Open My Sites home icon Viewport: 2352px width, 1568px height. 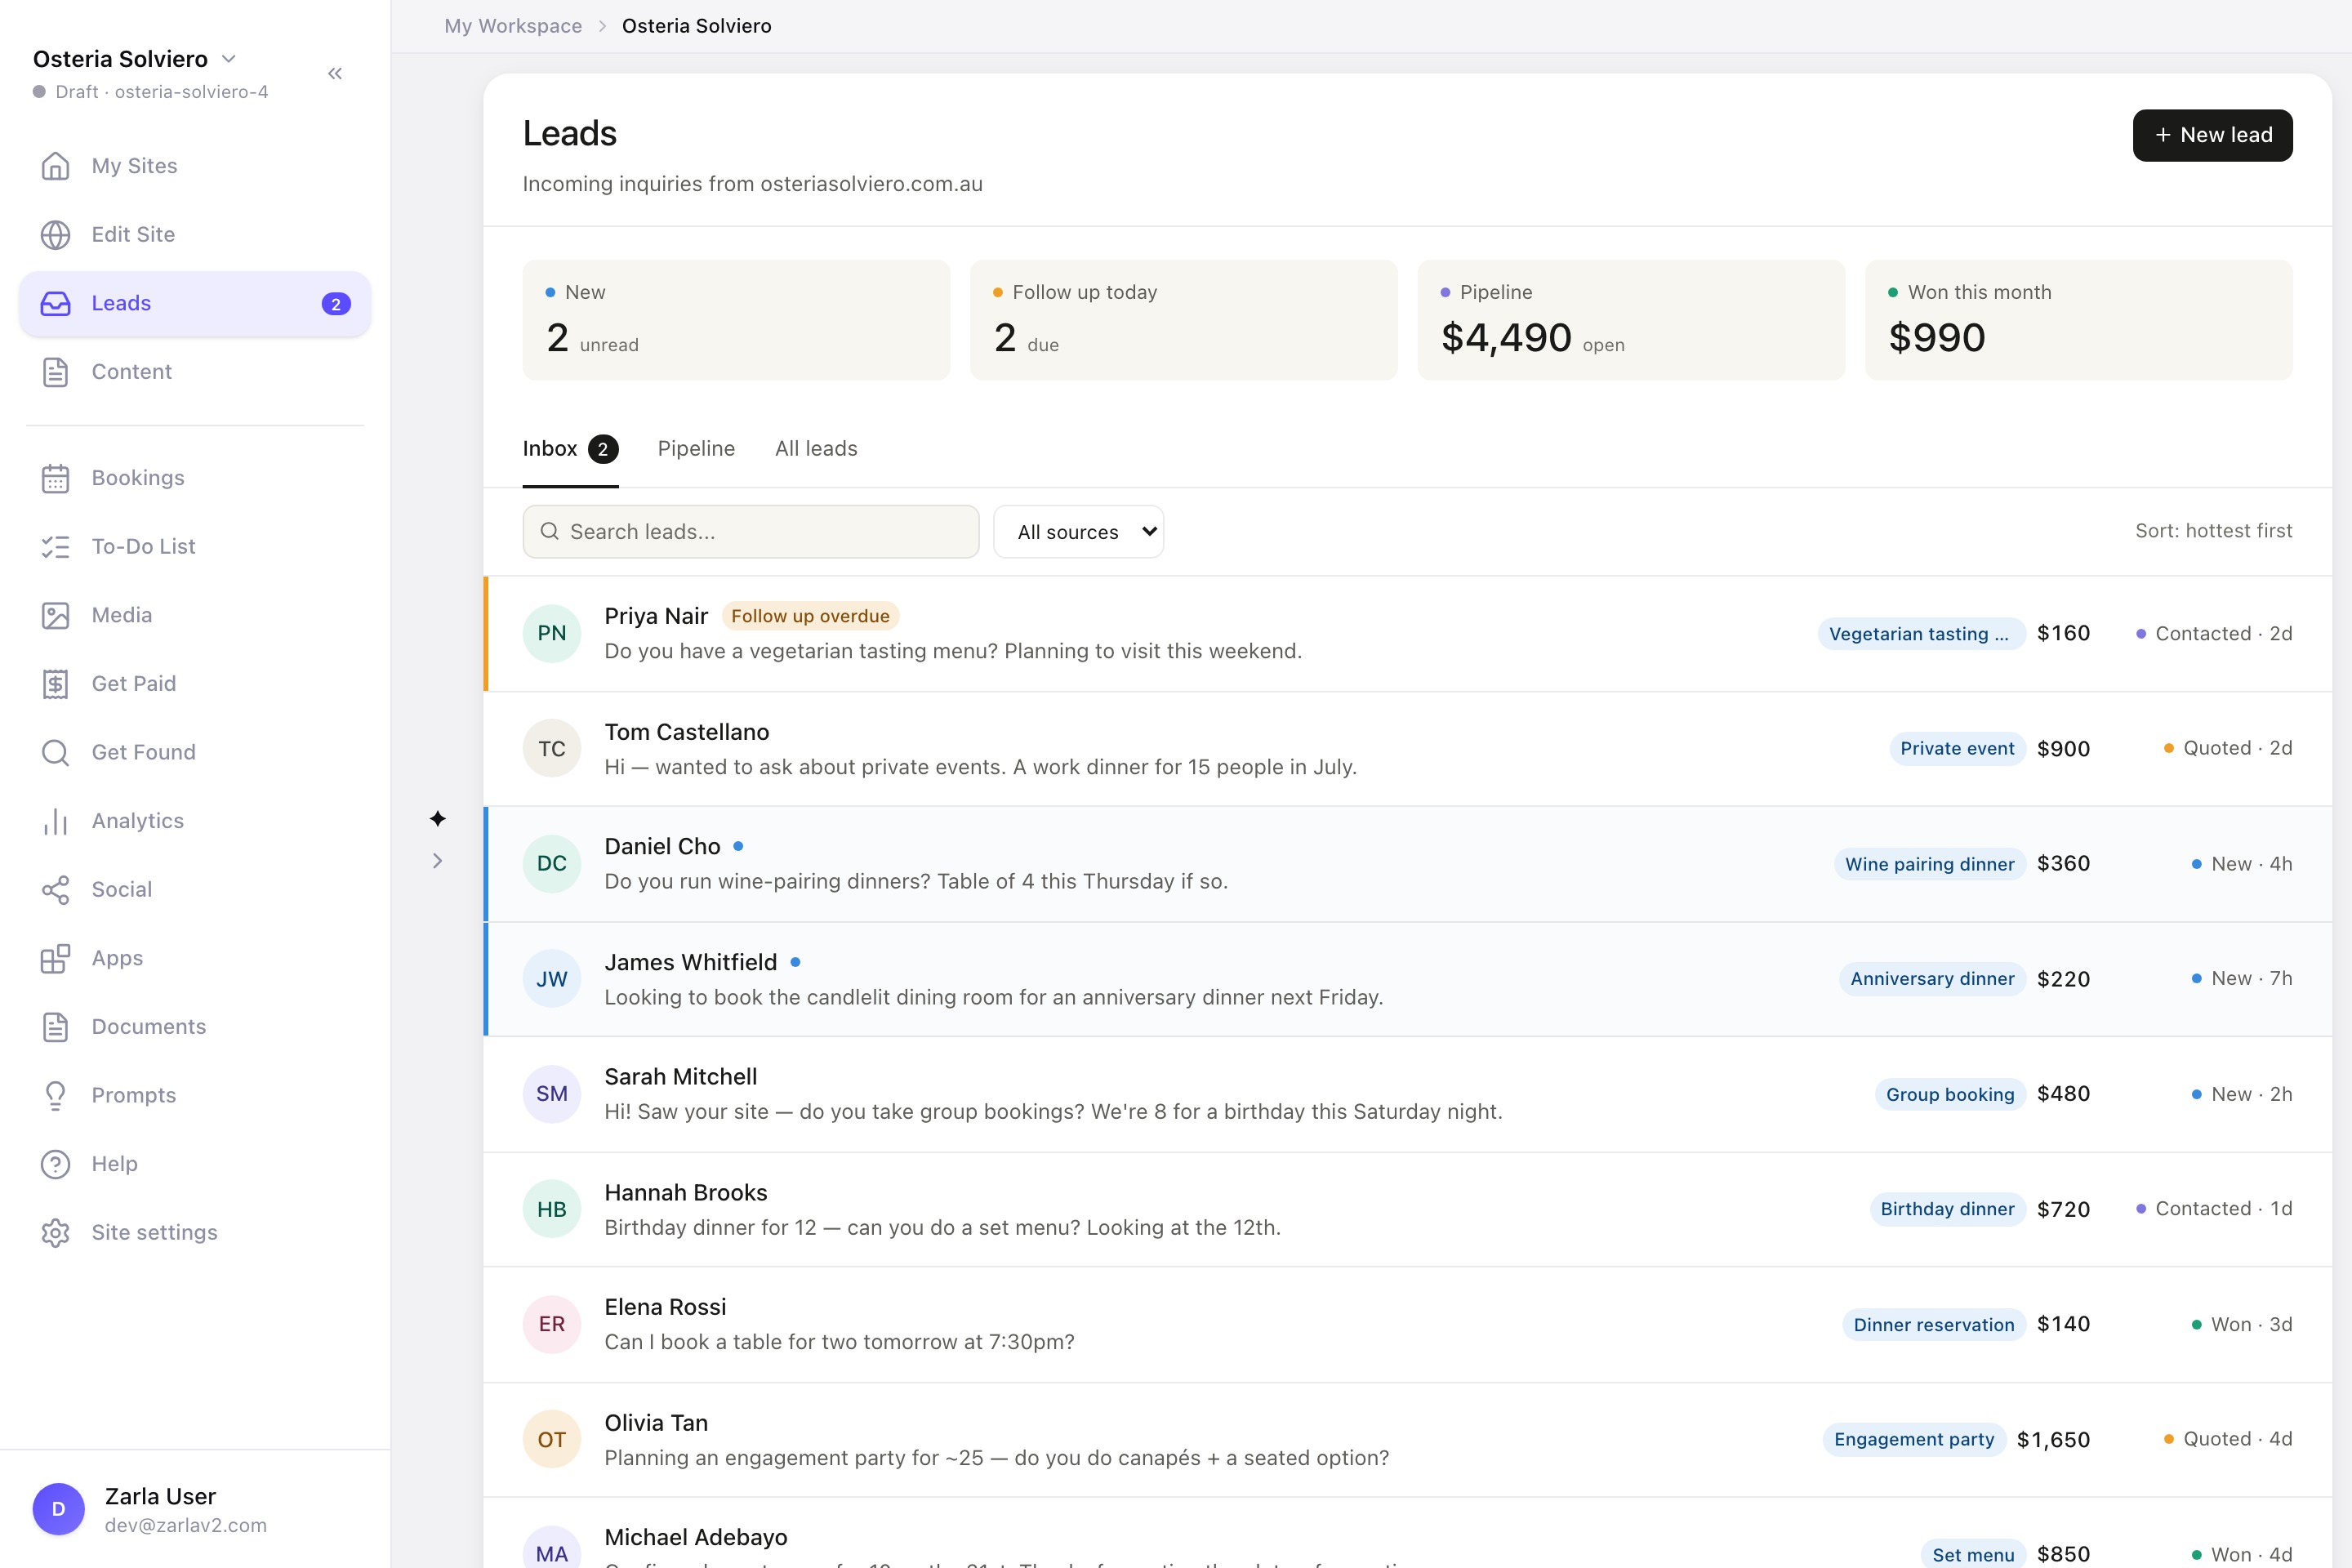pyautogui.click(x=55, y=166)
